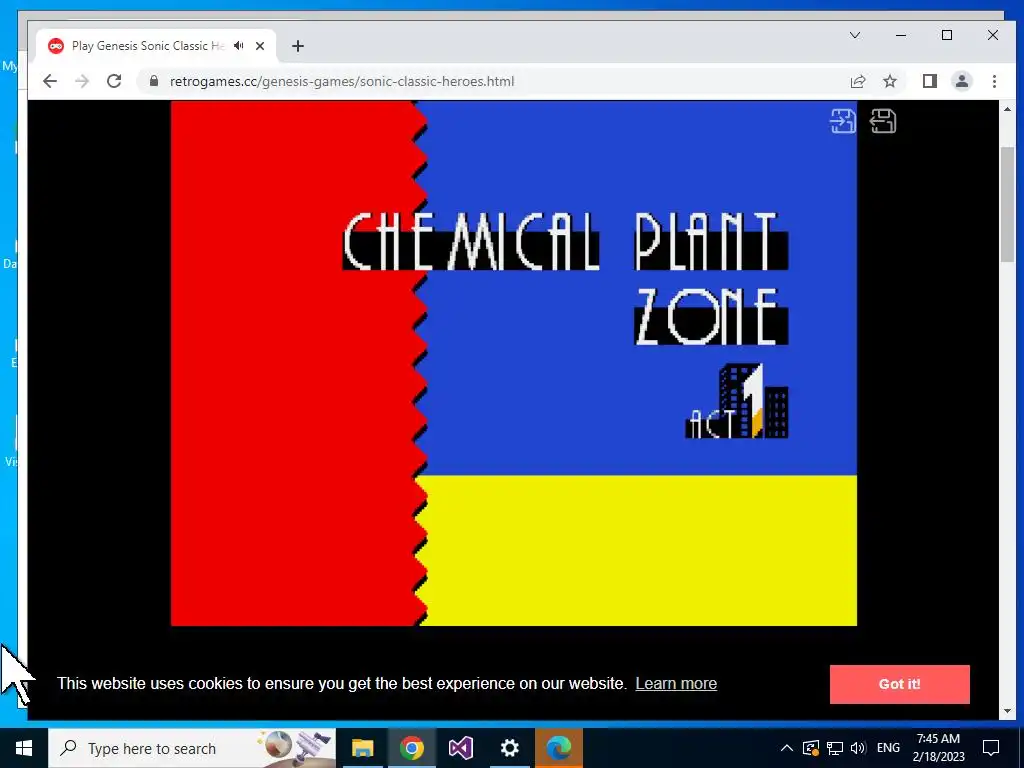Open tab search chevron in title bar
The image size is (1024, 768).
(855, 35)
